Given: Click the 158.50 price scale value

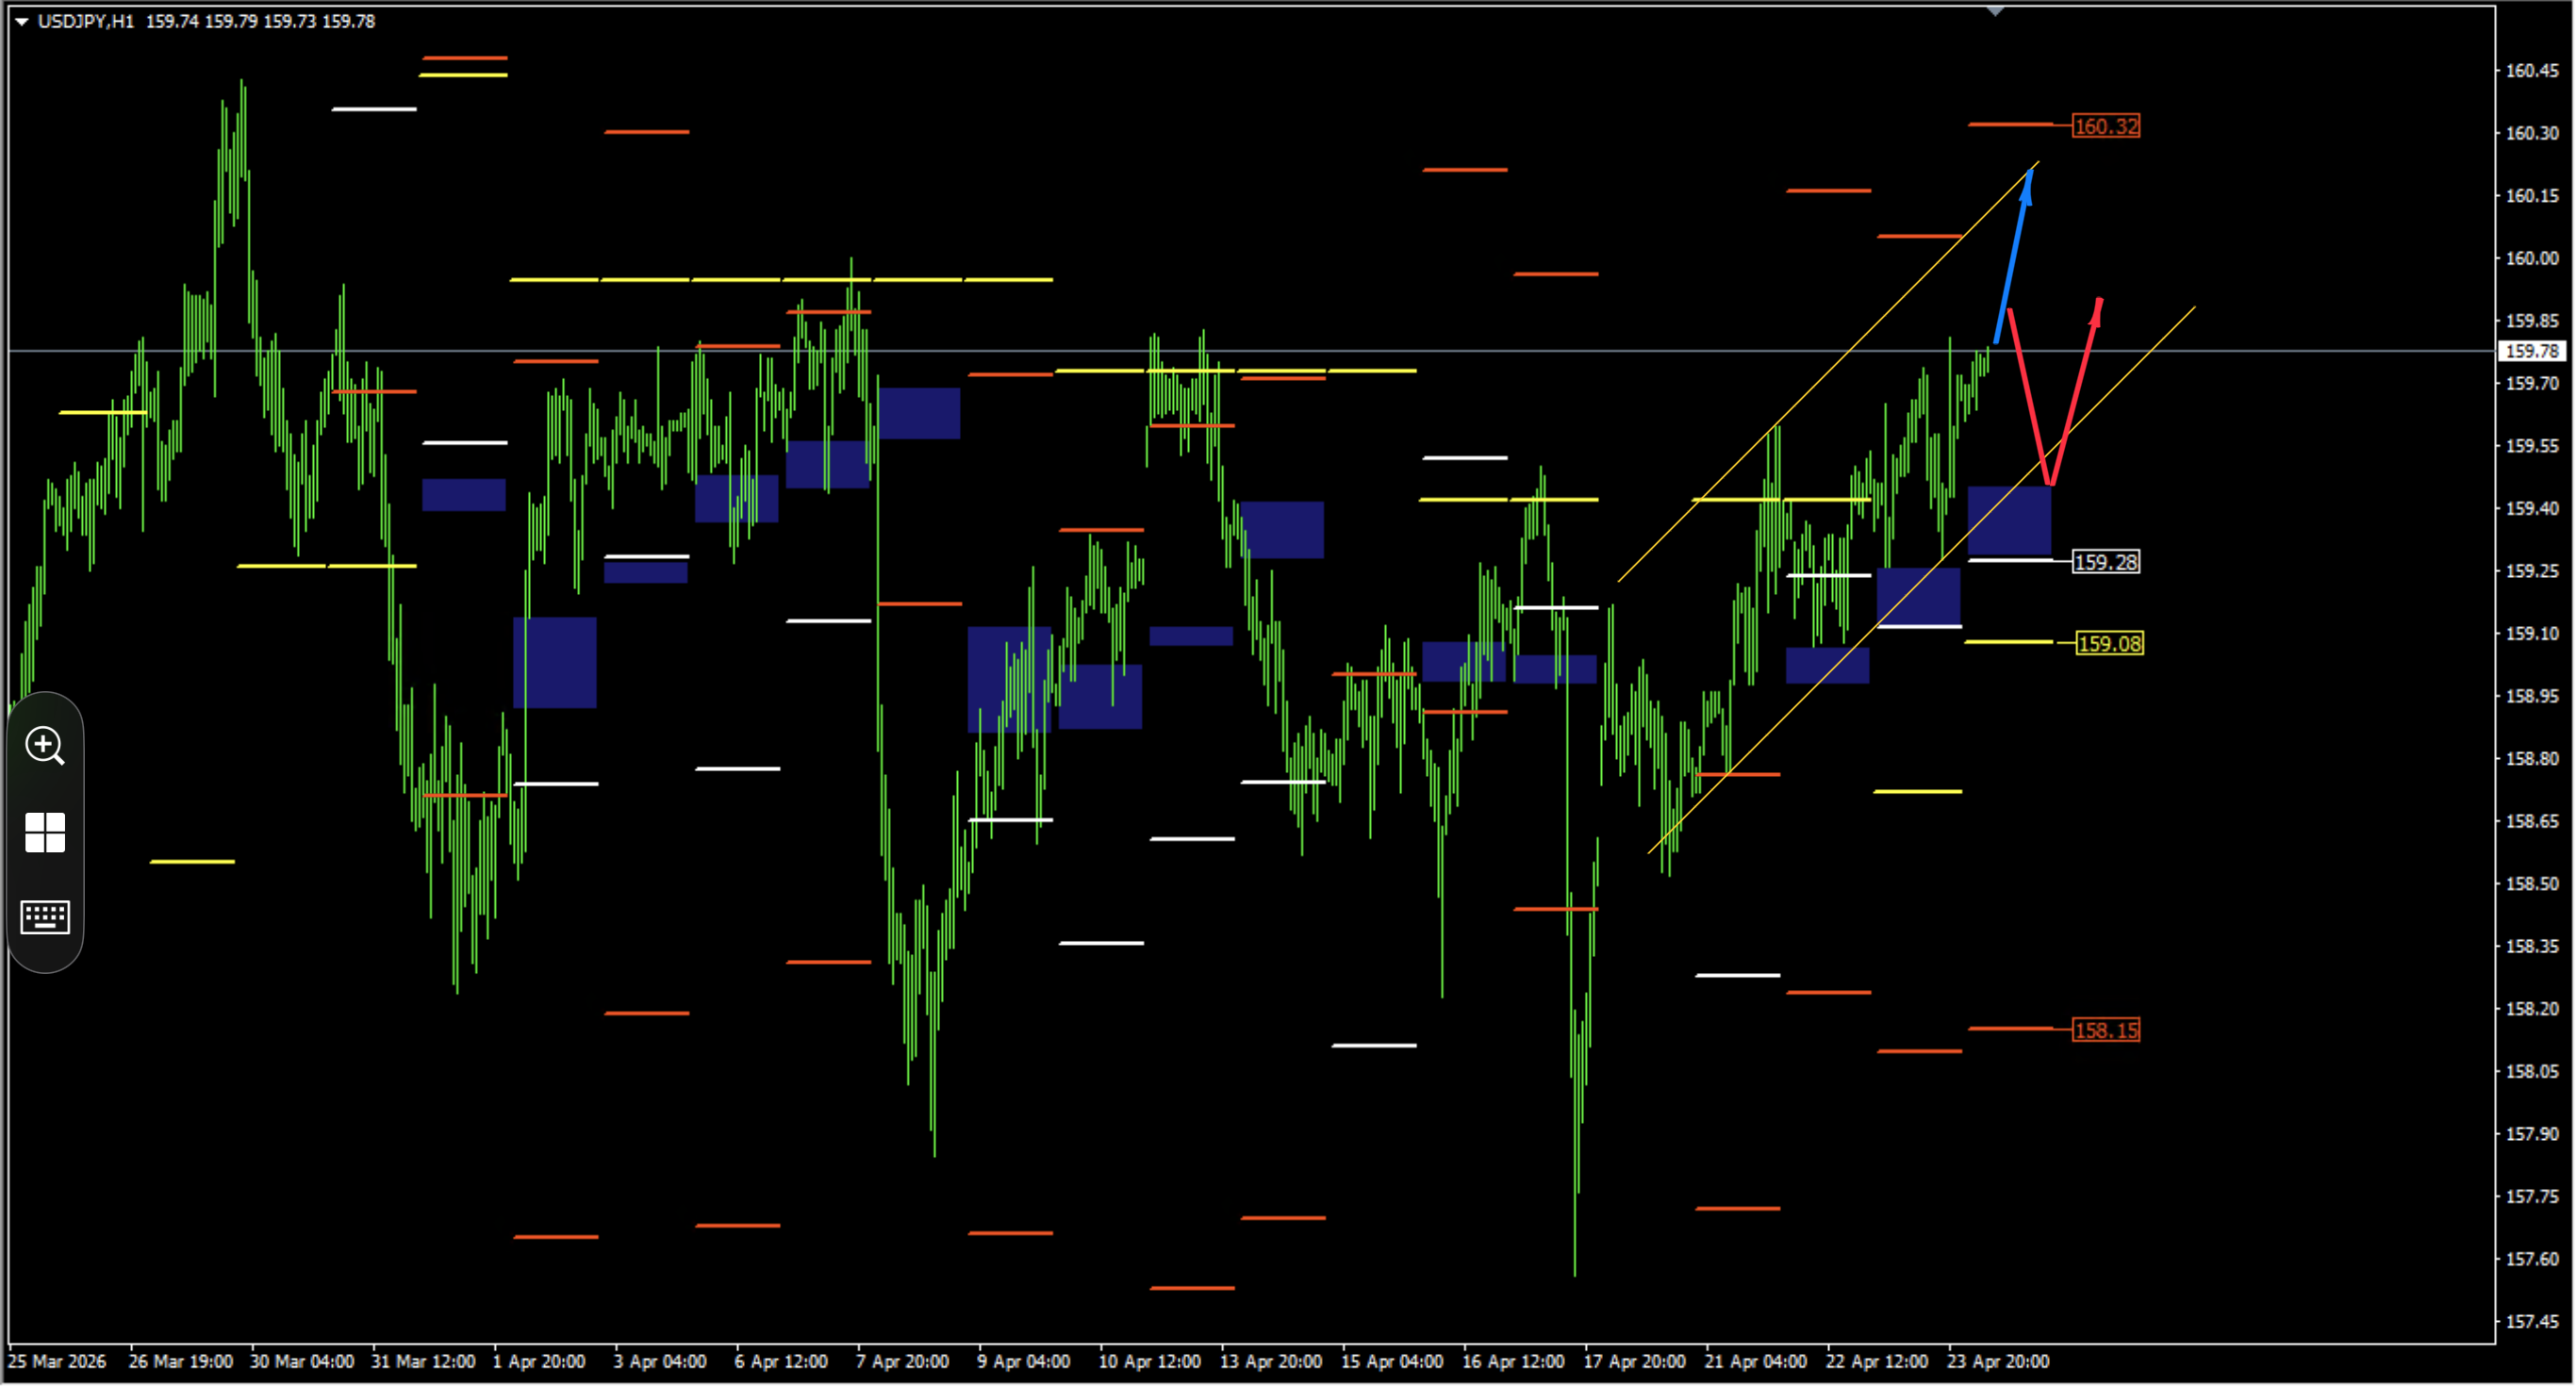Looking at the screenshot, I should click(x=2532, y=883).
